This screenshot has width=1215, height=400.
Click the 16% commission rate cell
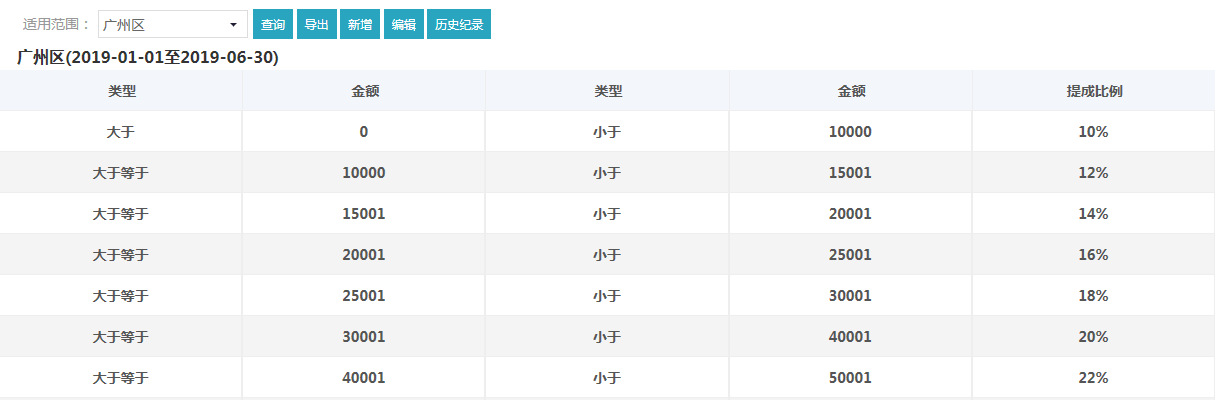coord(1094,255)
